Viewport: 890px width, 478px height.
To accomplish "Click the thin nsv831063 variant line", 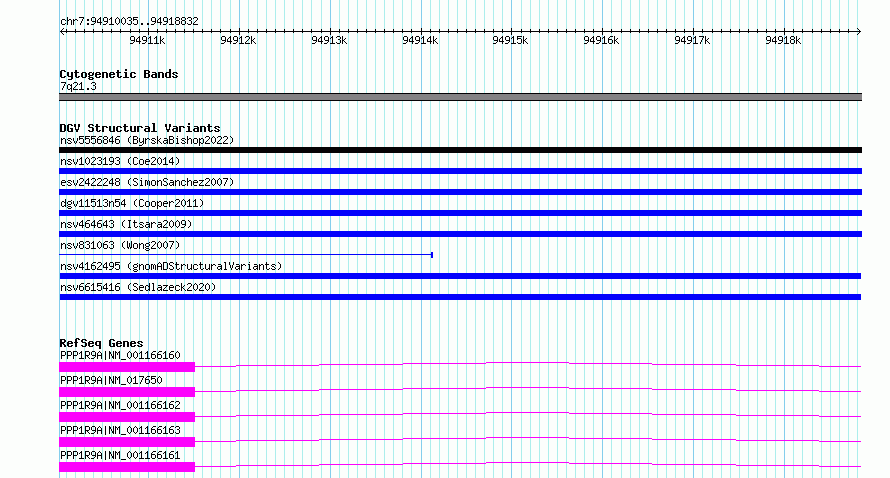I will click(x=246, y=255).
